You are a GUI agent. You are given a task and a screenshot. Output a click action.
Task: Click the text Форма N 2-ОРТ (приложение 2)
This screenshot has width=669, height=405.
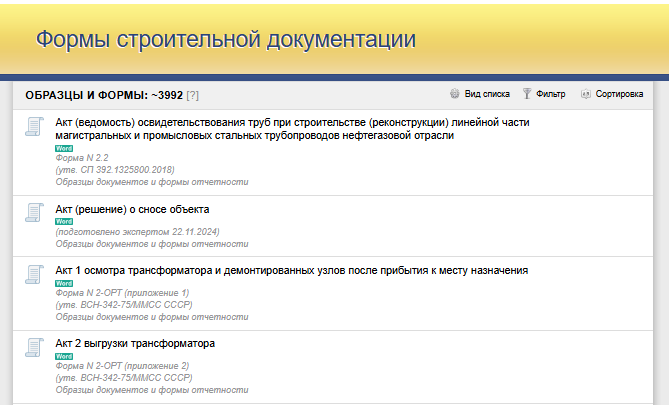point(122,366)
